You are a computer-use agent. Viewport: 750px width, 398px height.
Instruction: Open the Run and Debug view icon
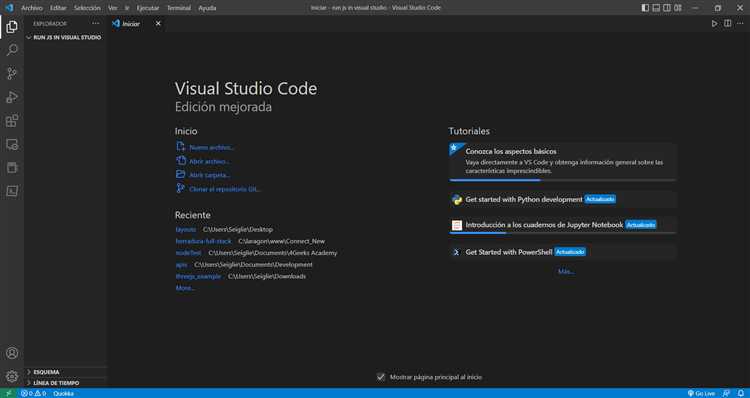(12, 97)
